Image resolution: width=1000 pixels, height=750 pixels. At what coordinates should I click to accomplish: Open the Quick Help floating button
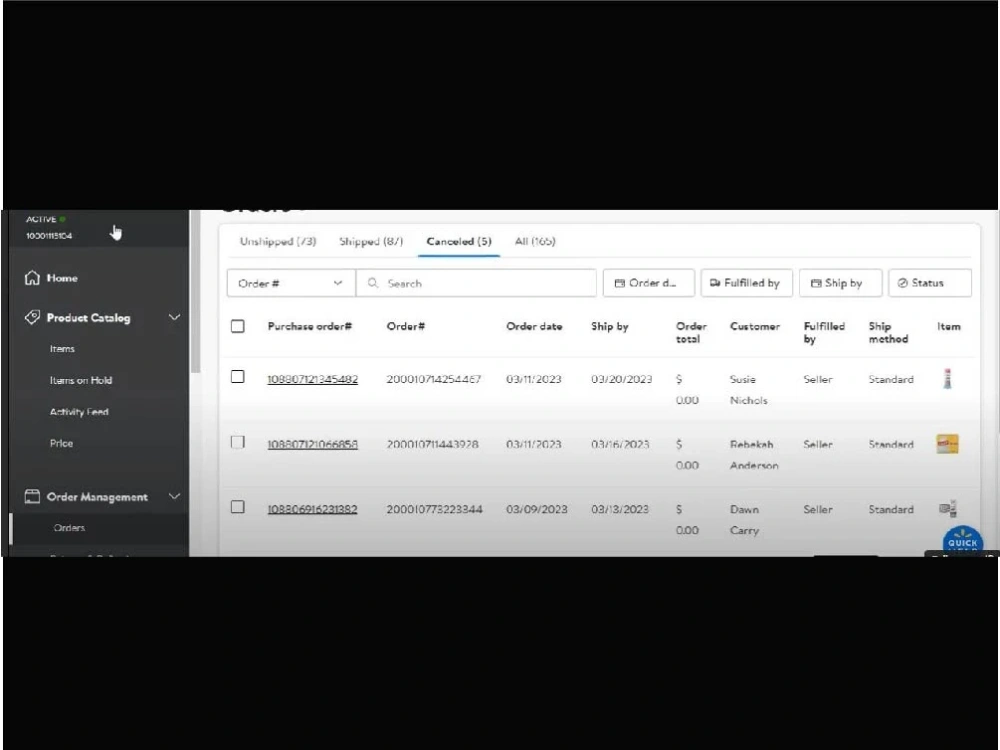pyautogui.click(x=962, y=541)
